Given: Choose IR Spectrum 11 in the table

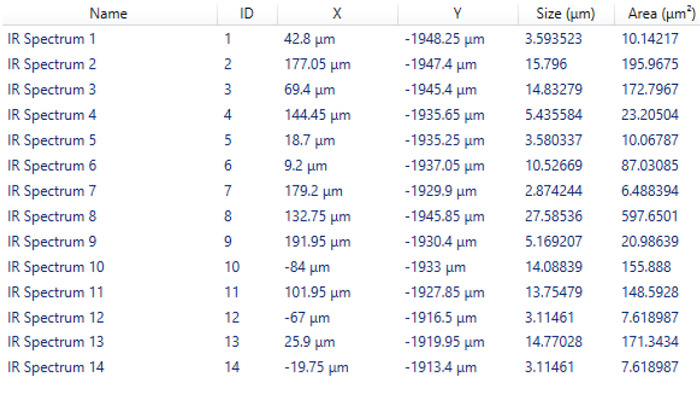Looking at the screenshot, I should [350, 293].
